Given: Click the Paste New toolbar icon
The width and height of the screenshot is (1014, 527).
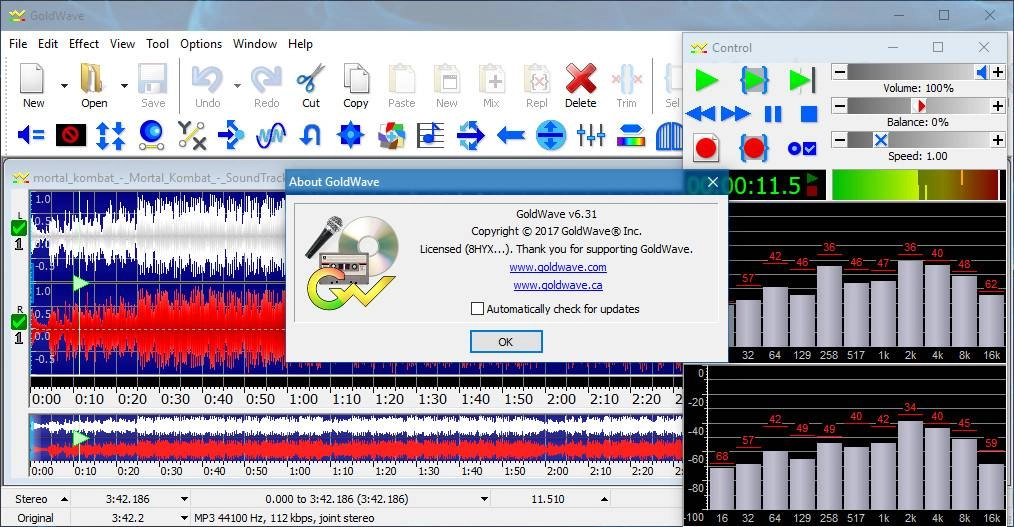Looking at the screenshot, I should click(x=447, y=79).
